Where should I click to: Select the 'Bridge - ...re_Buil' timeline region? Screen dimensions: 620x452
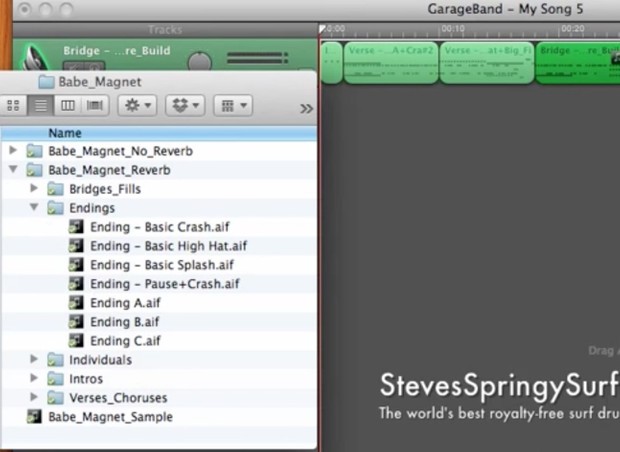[578, 62]
